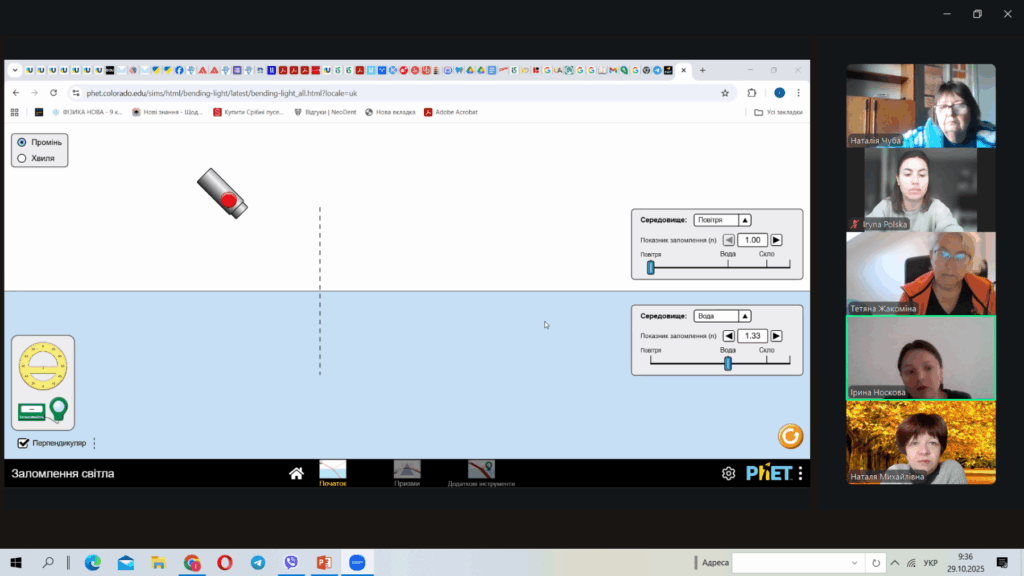Switch the УКР keyboard language indicator
Viewport: 1024px width, 576px height.
pyautogui.click(x=931, y=563)
